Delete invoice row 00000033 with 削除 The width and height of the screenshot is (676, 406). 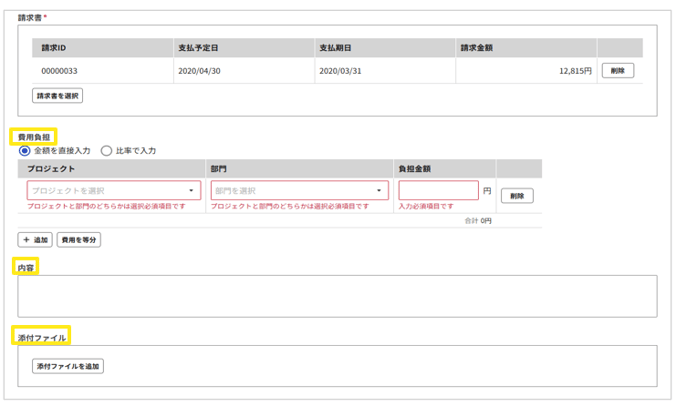pyautogui.click(x=617, y=71)
